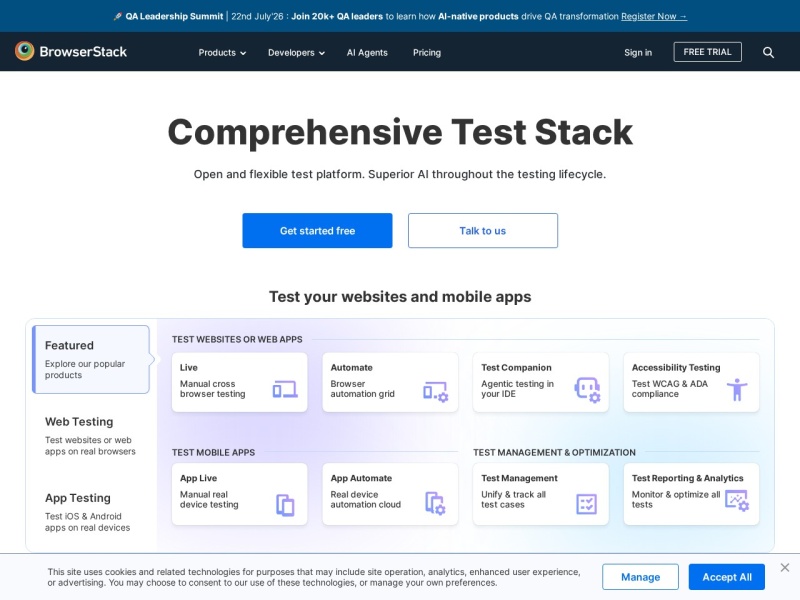
Task: Open the Accessibility Testing card
Action: click(x=691, y=382)
